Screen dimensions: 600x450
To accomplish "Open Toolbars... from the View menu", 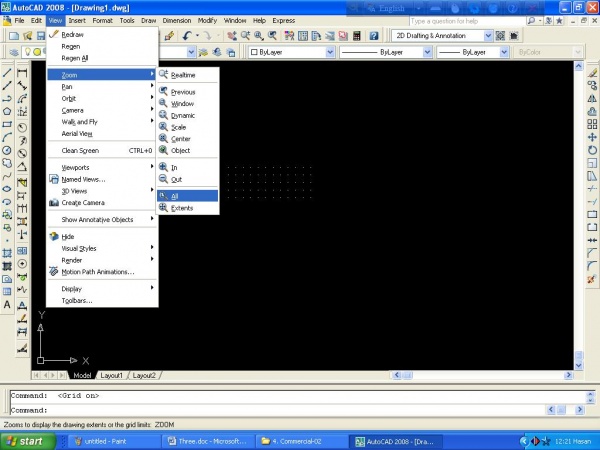I will coord(77,300).
